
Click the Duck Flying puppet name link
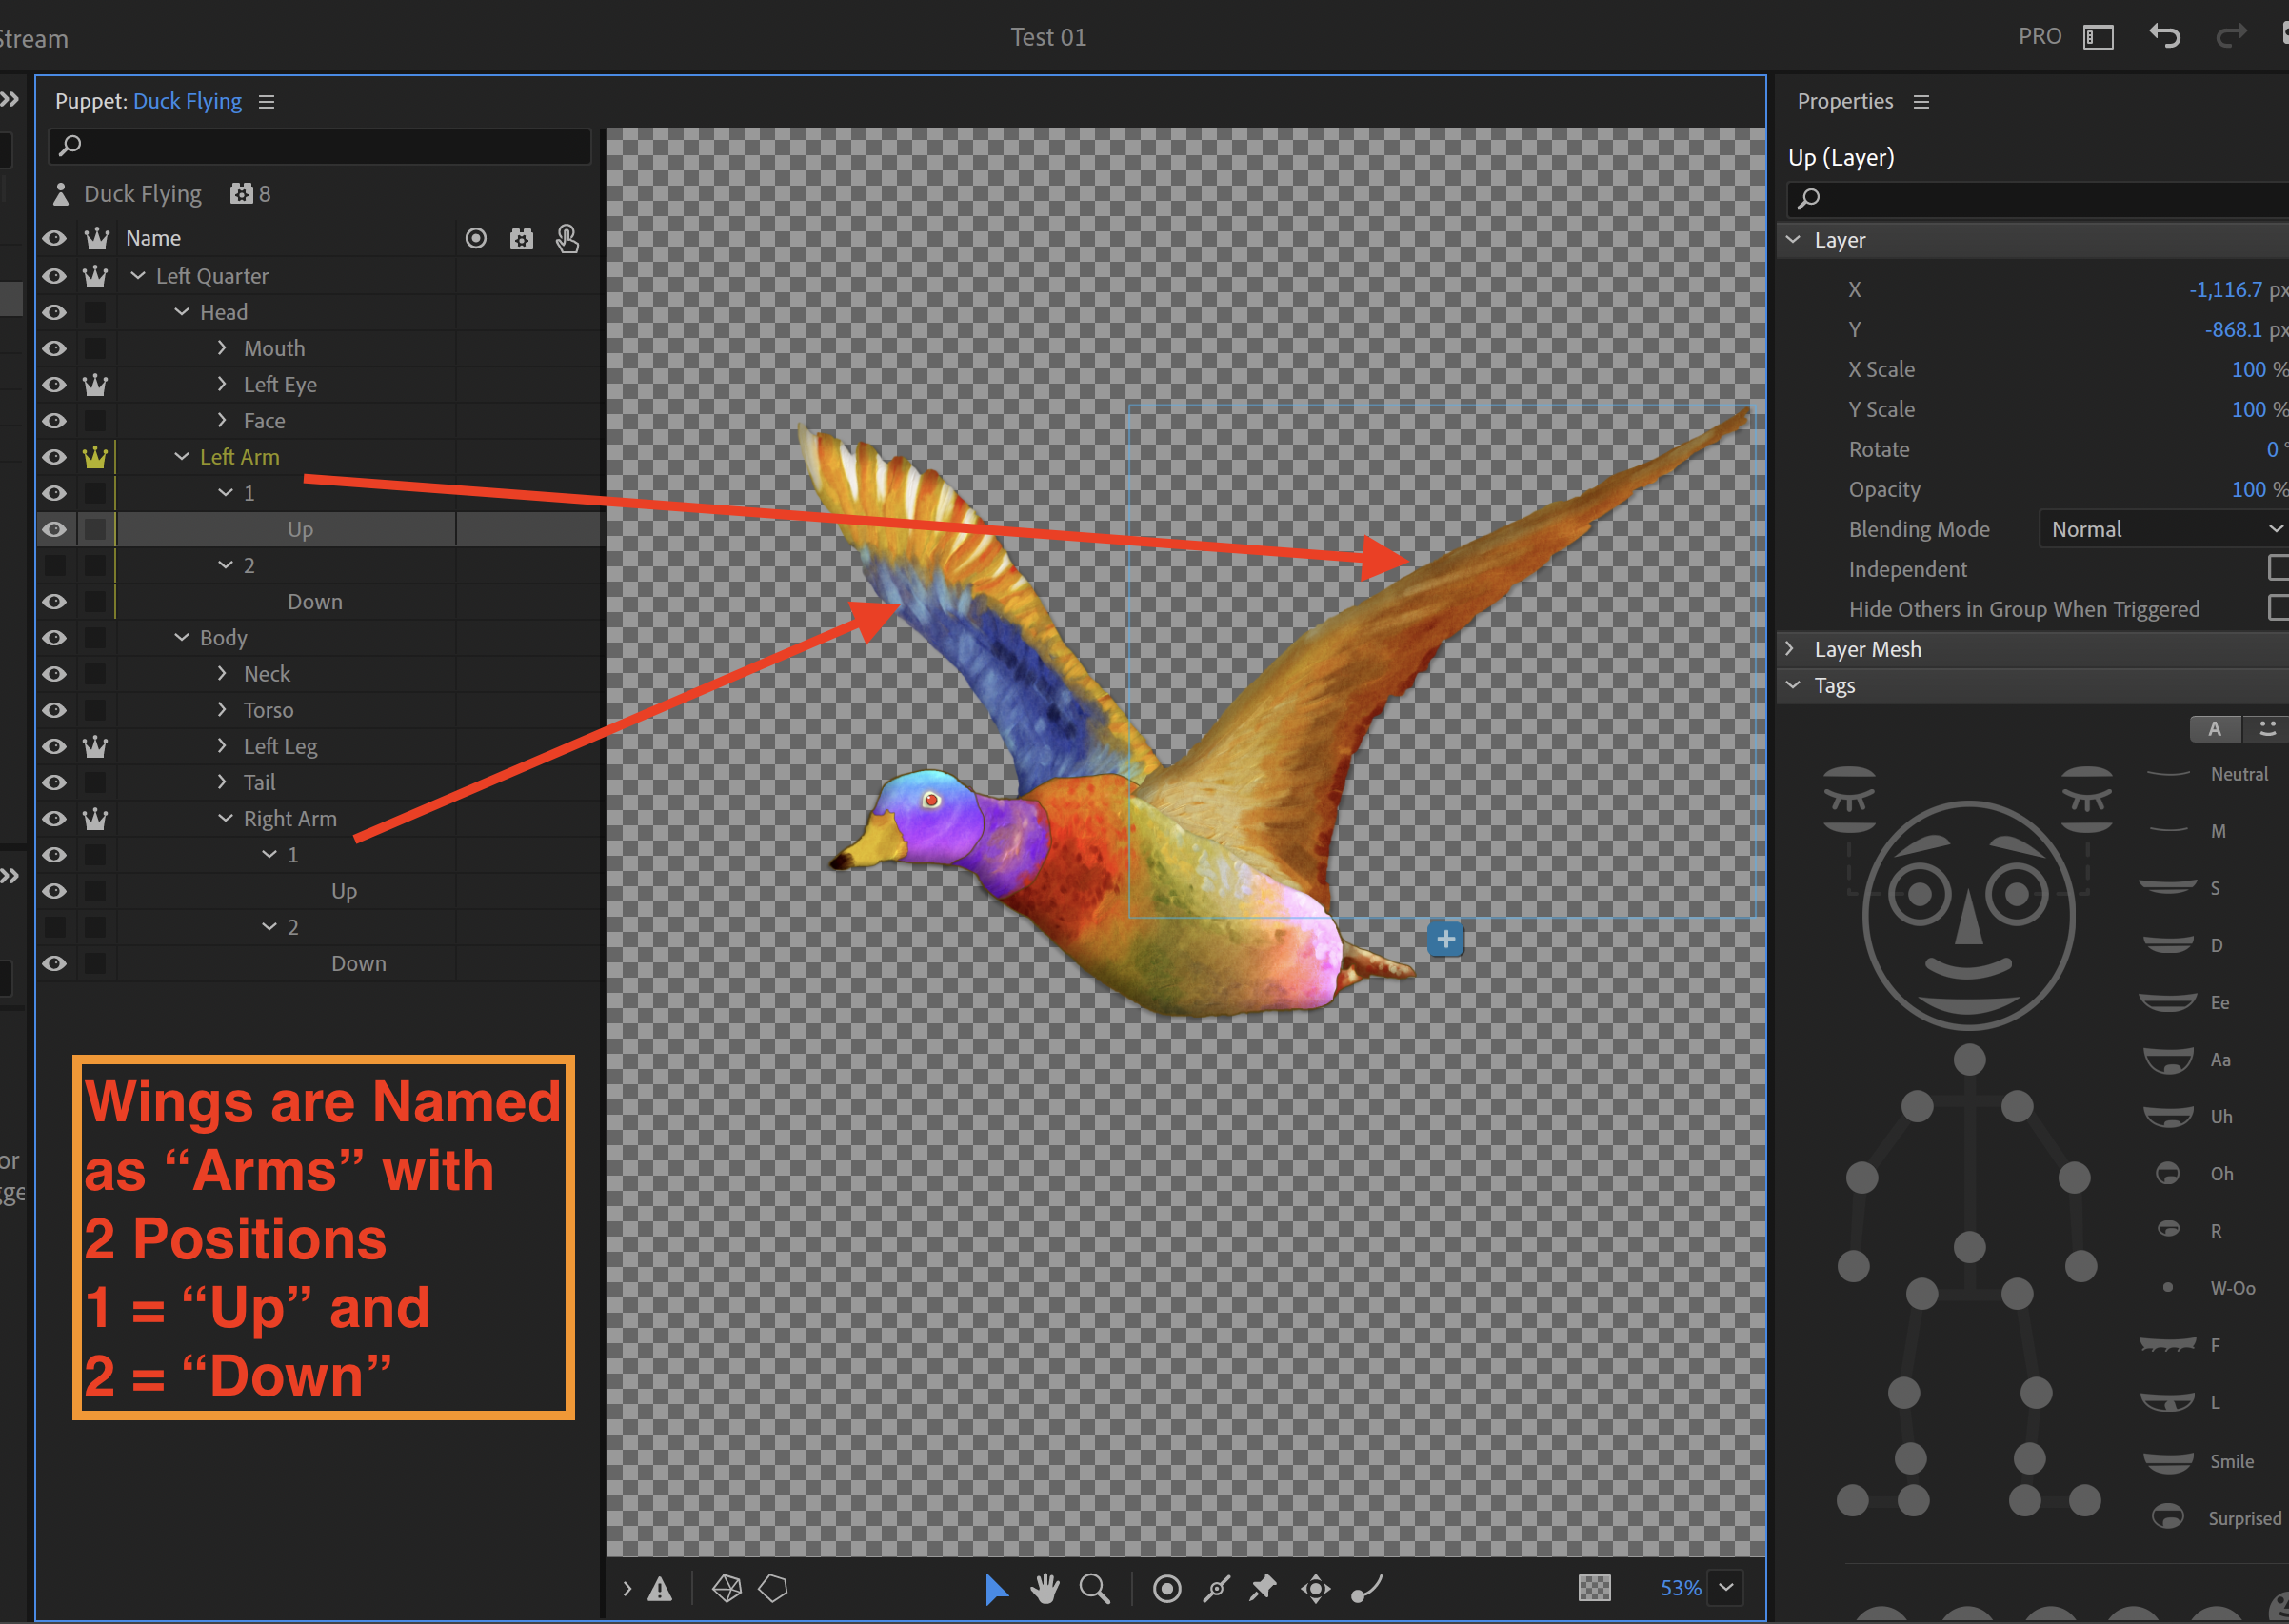tap(187, 101)
